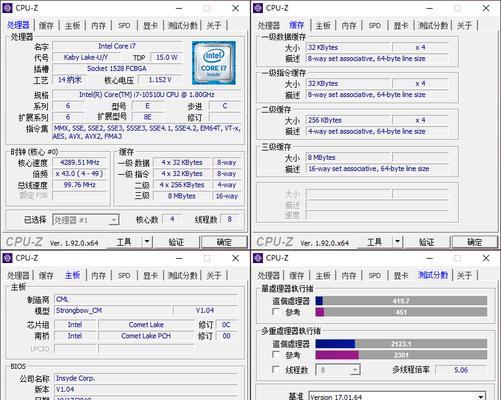Click single-thread reference bar showing 461
501x400 pixels.
(401, 312)
